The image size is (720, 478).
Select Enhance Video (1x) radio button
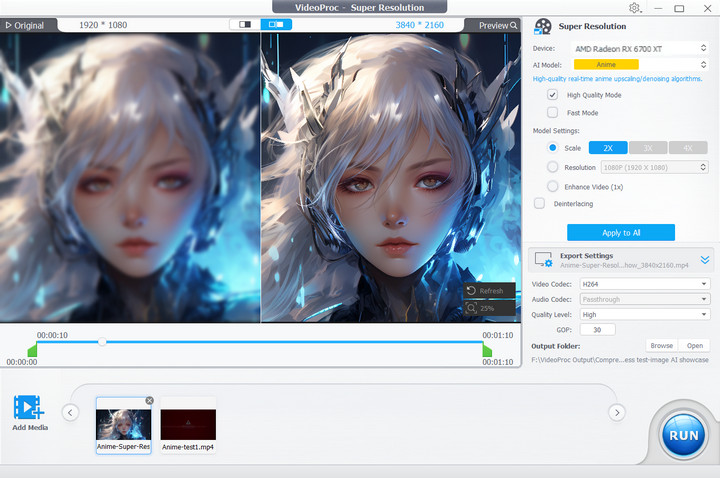[552, 186]
